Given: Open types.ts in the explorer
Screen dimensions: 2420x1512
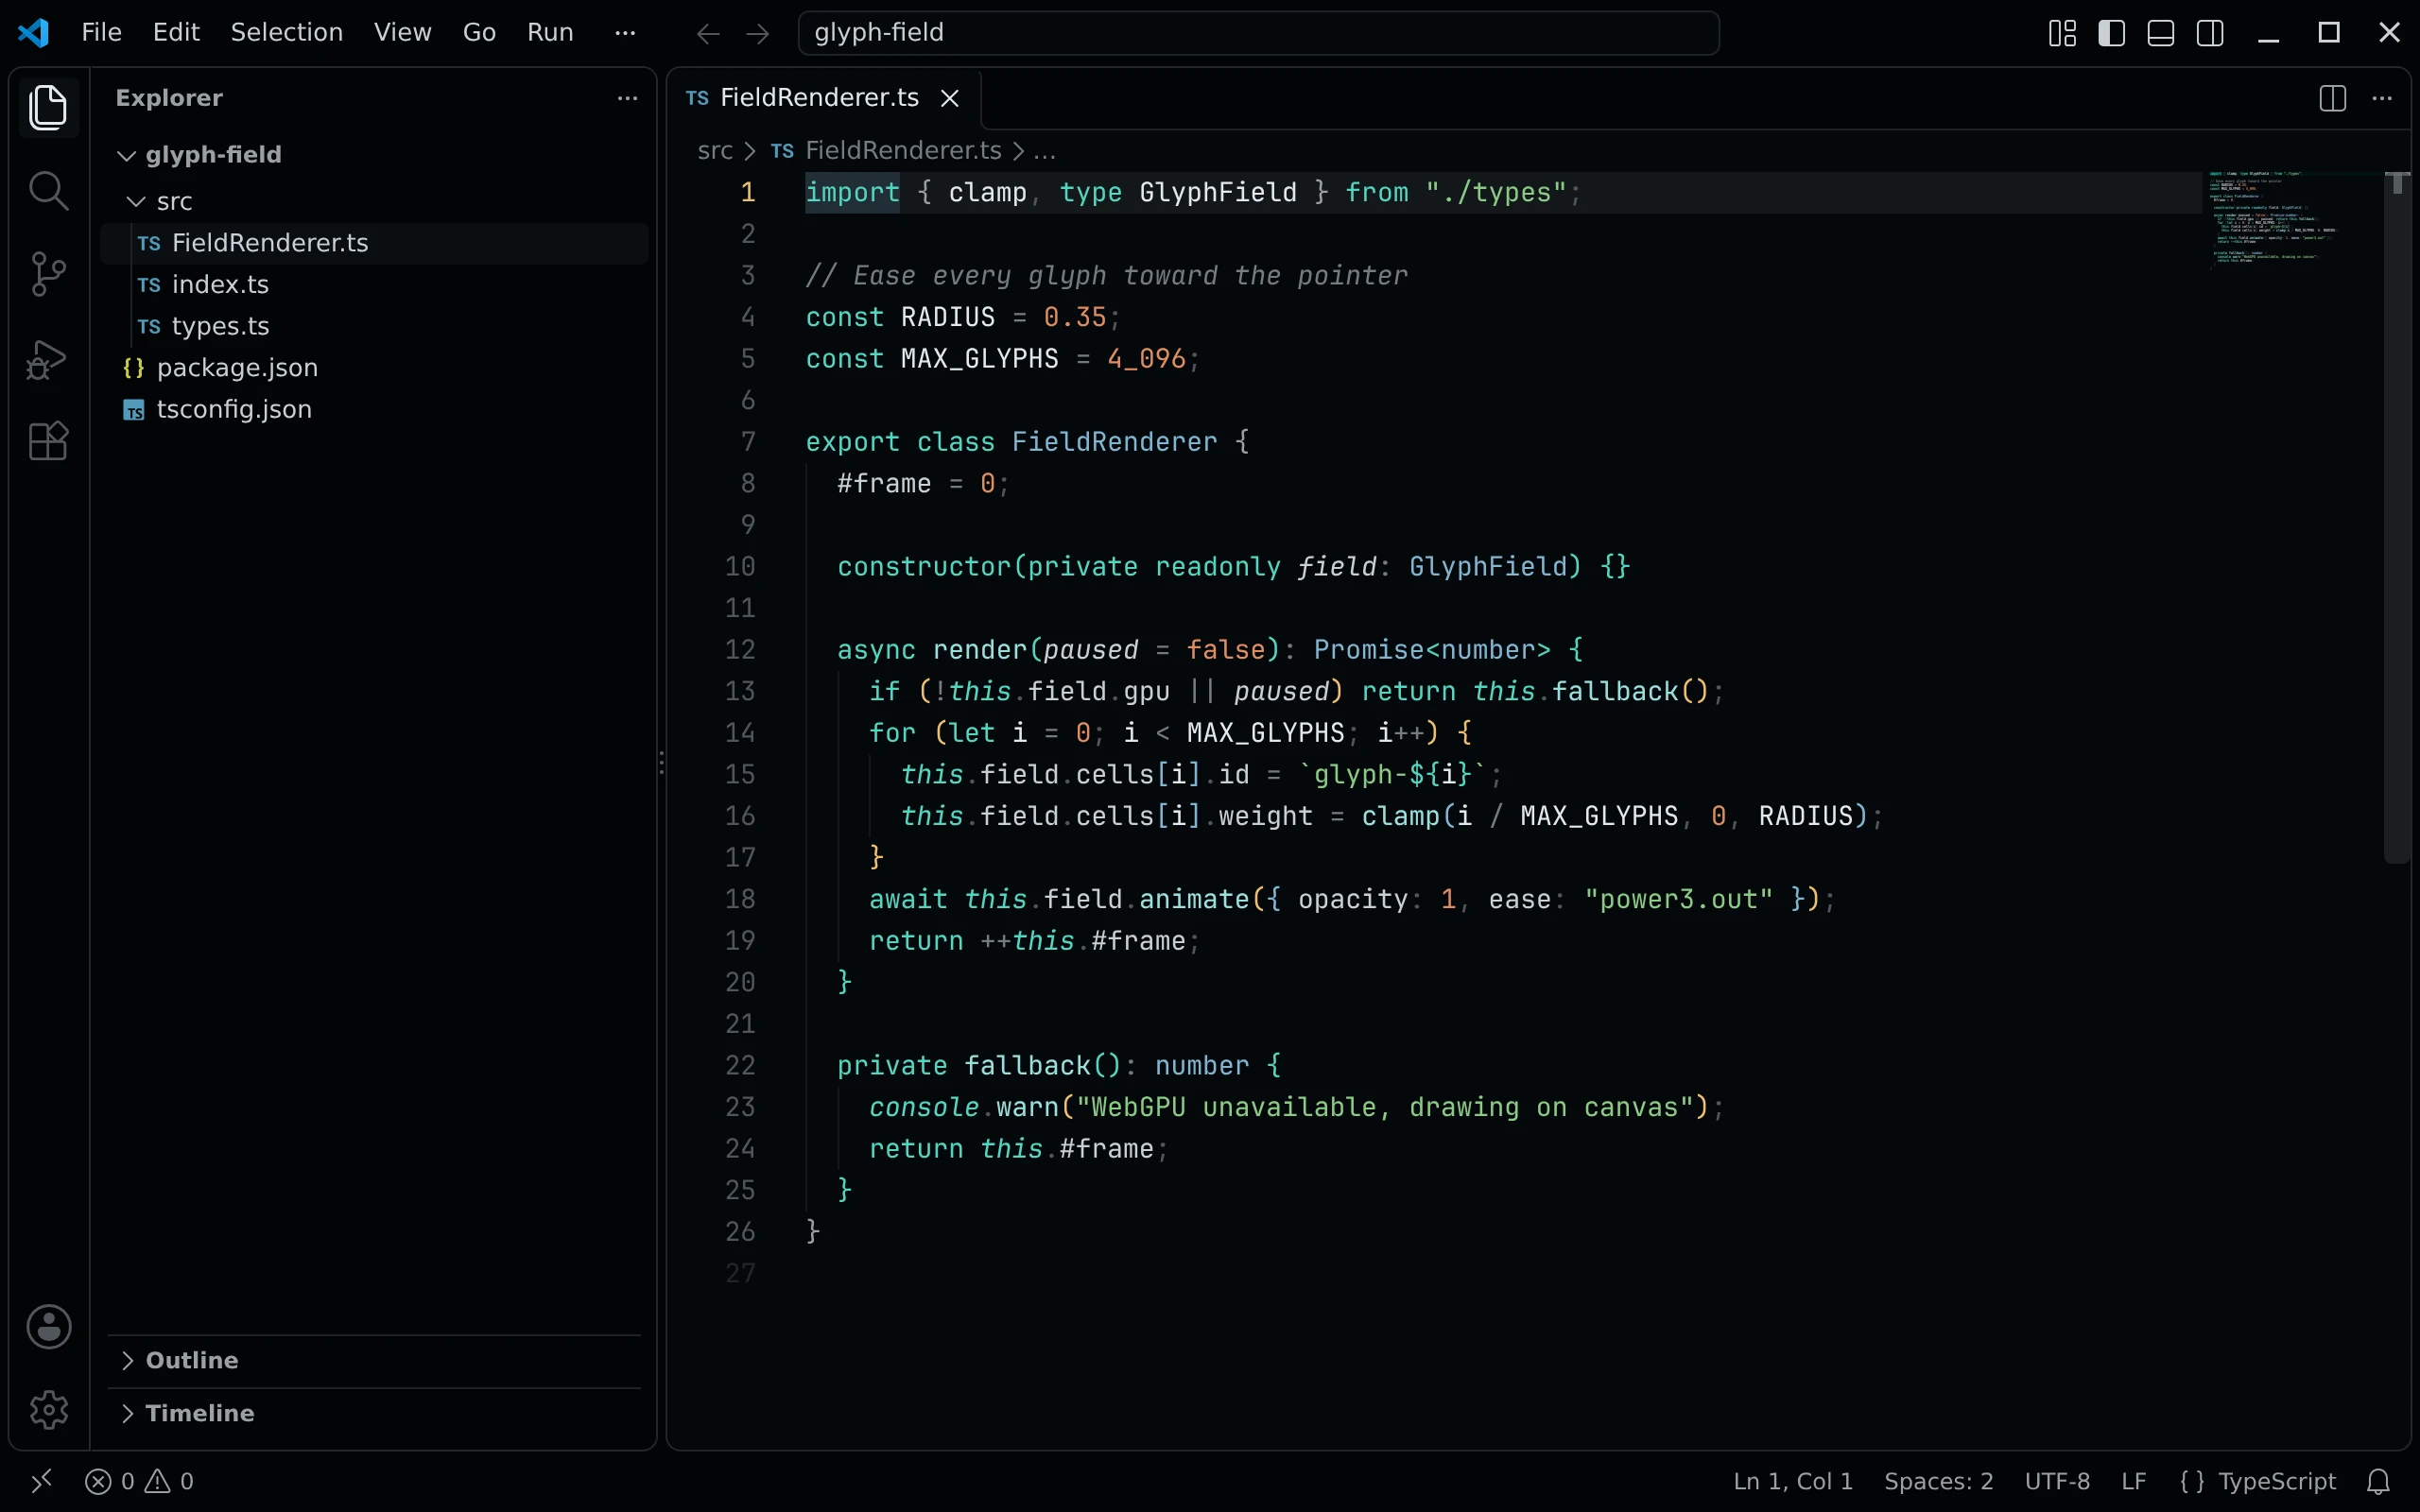Looking at the screenshot, I should pyautogui.click(x=374, y=326).
